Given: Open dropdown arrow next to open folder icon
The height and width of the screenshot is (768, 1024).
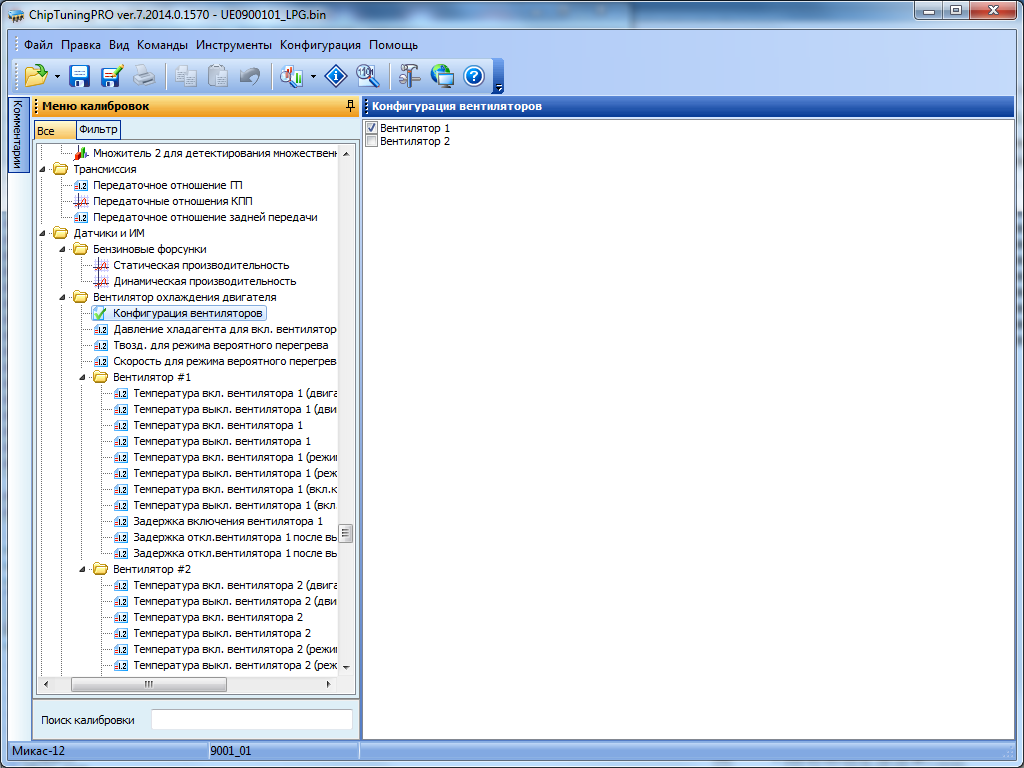Looking at the screenshot, I should (x=58, y=76).
